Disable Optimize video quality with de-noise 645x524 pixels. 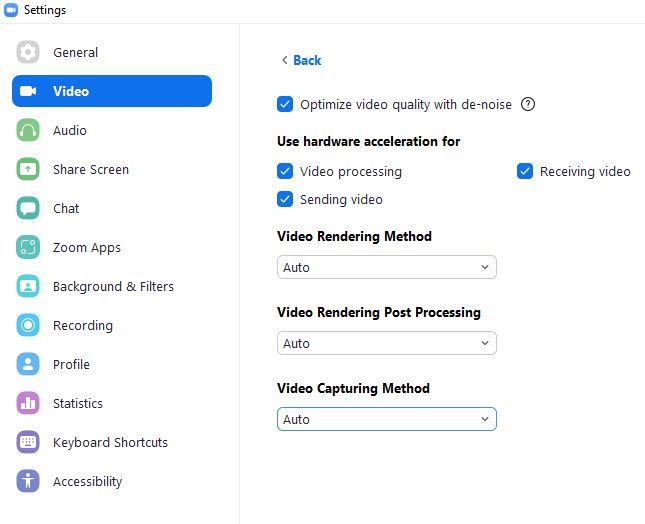(285, 104)
